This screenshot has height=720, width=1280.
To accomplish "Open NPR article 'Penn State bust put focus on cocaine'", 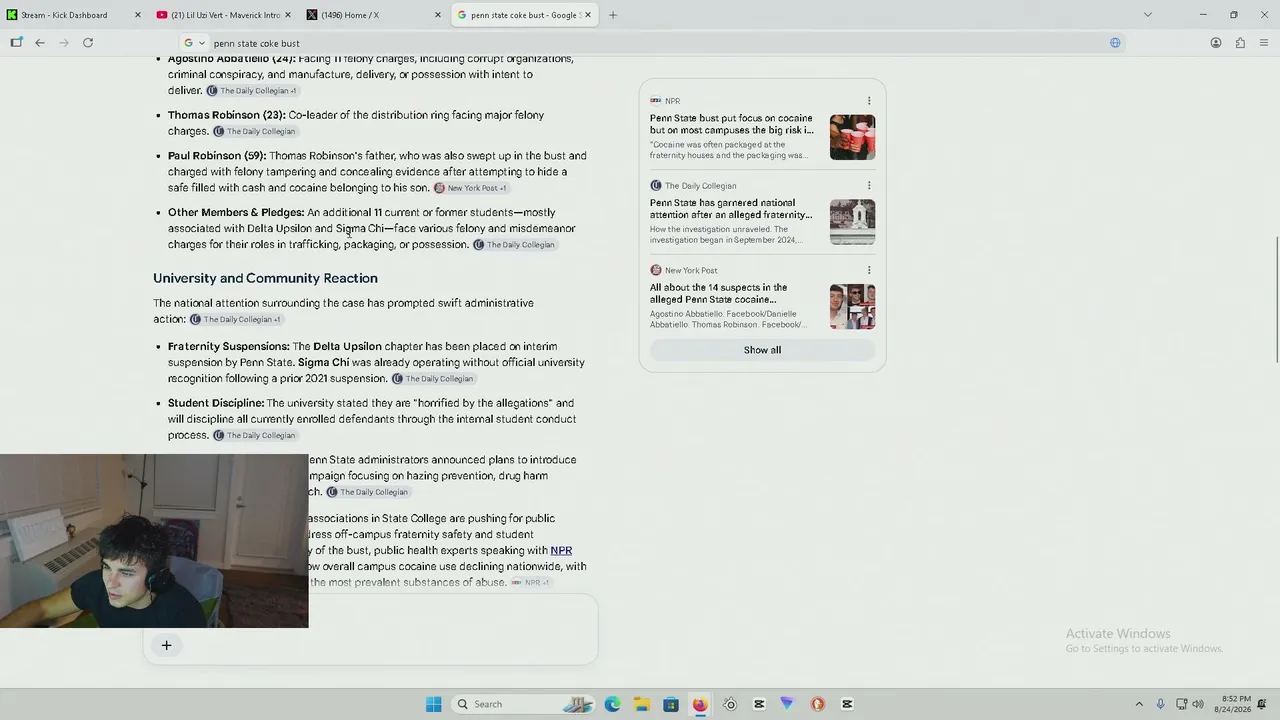I will click(x=732, y=124).
